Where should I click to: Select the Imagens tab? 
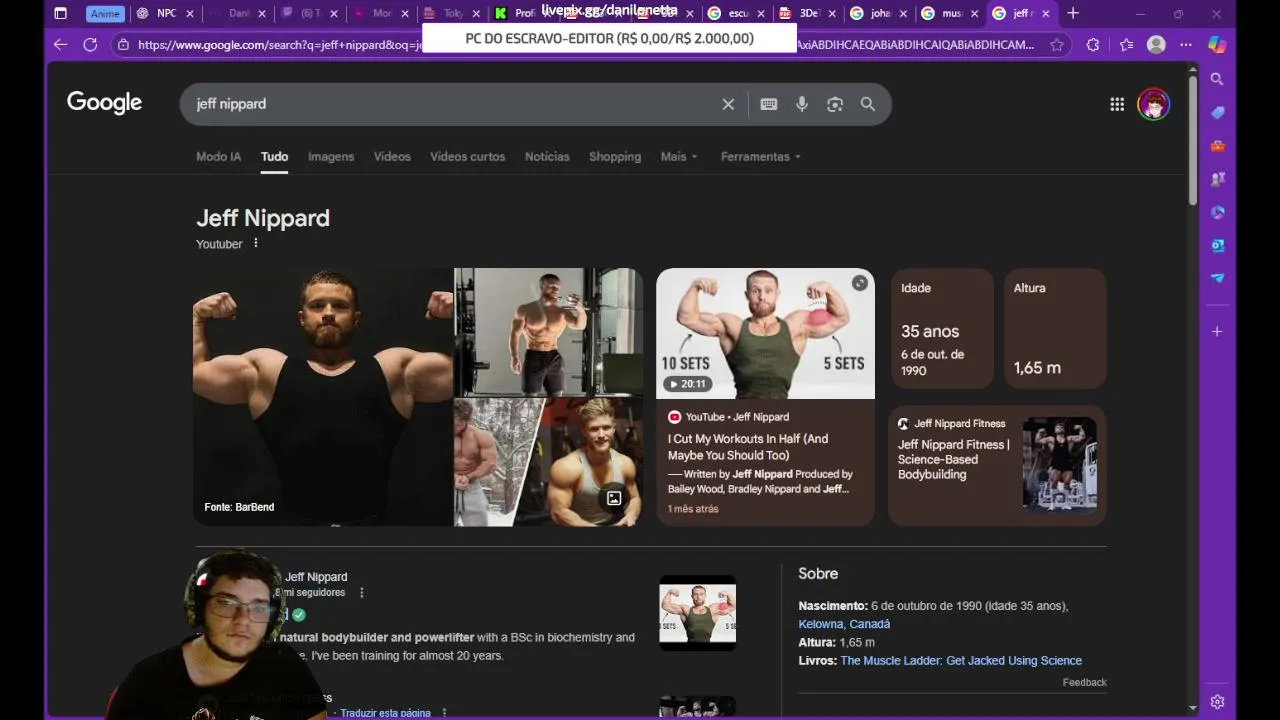pos(331,156)
